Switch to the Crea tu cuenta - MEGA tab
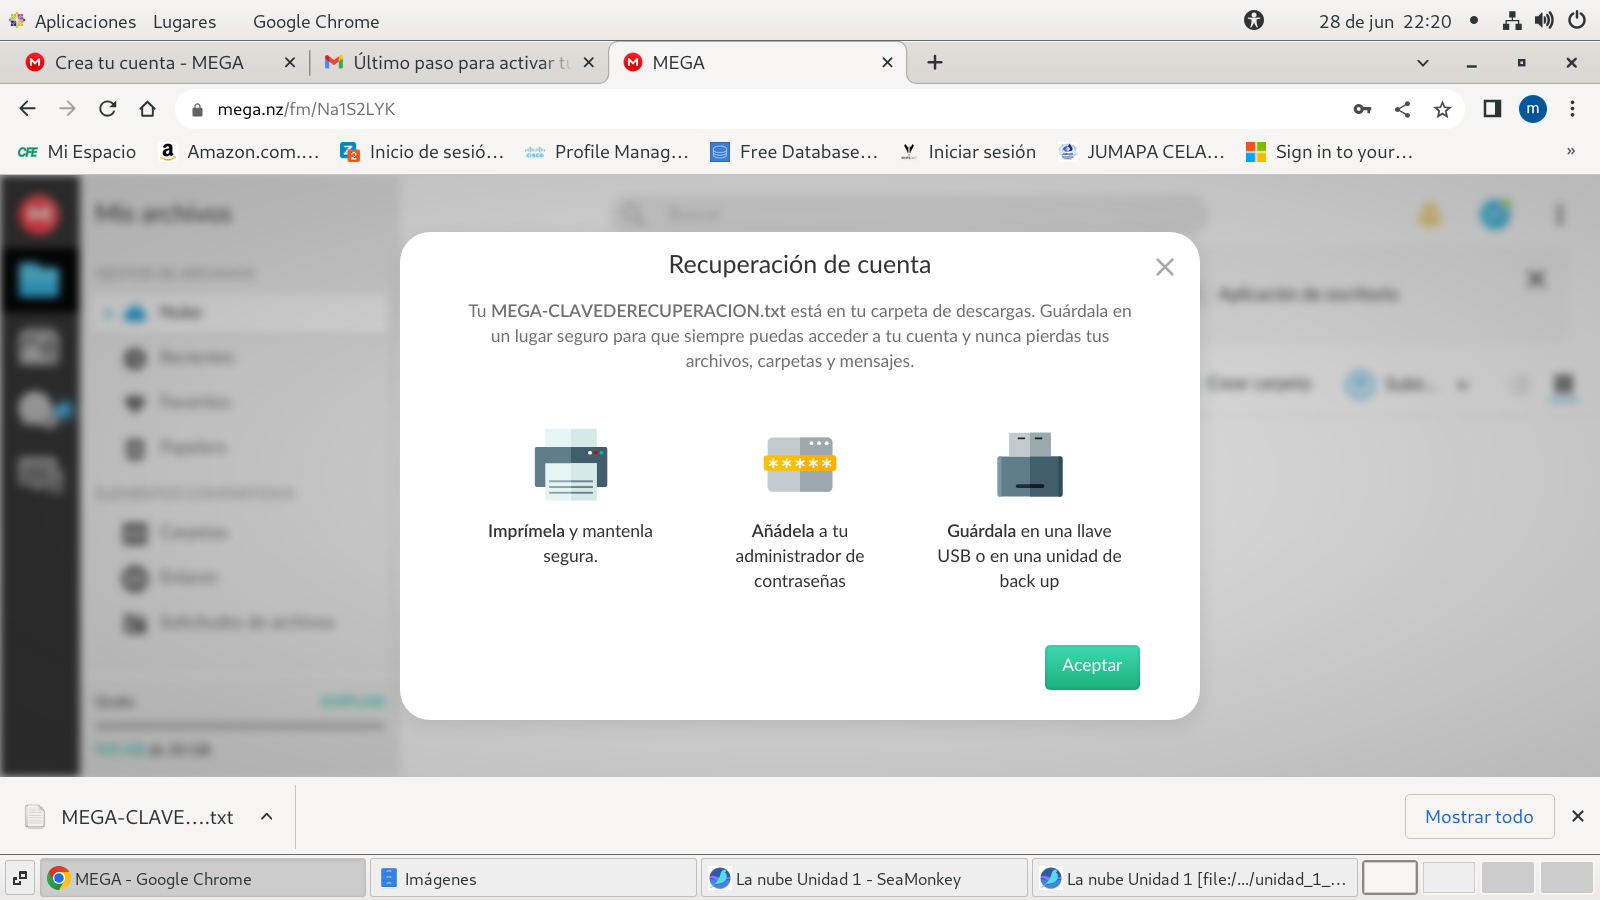 pos(150,63)
